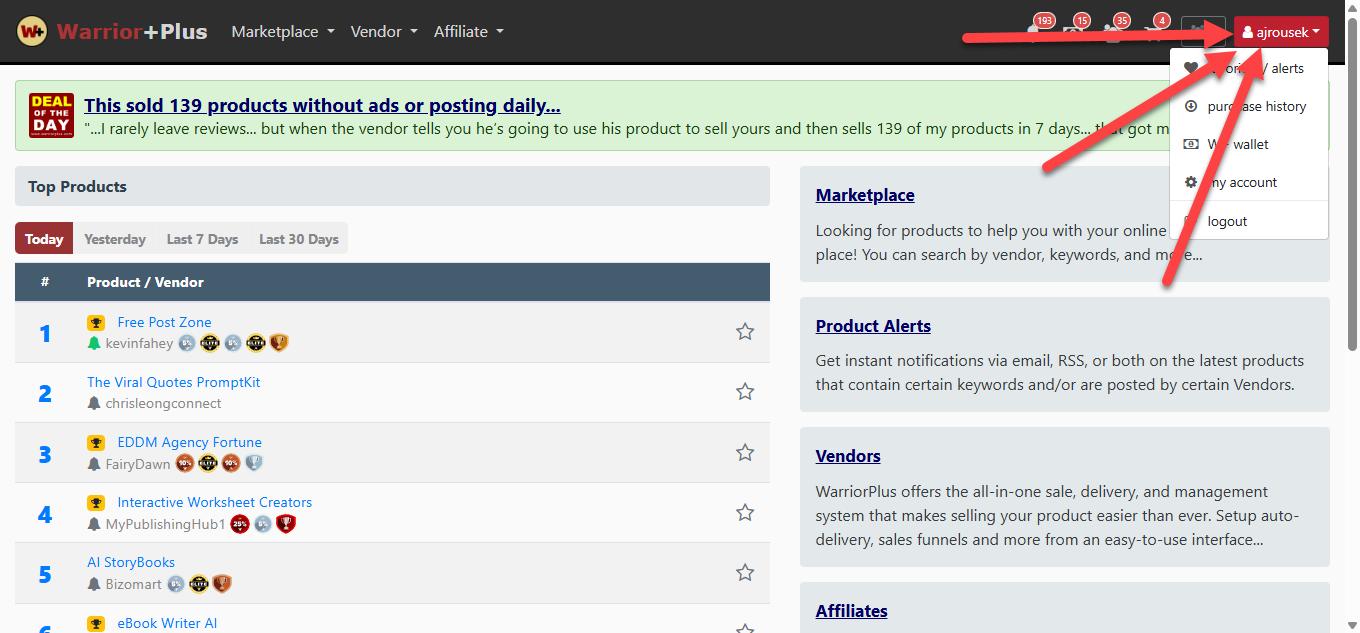Click the orange shield badge next to kevinfahey
Screen dimensions: 1360x633
279,343
